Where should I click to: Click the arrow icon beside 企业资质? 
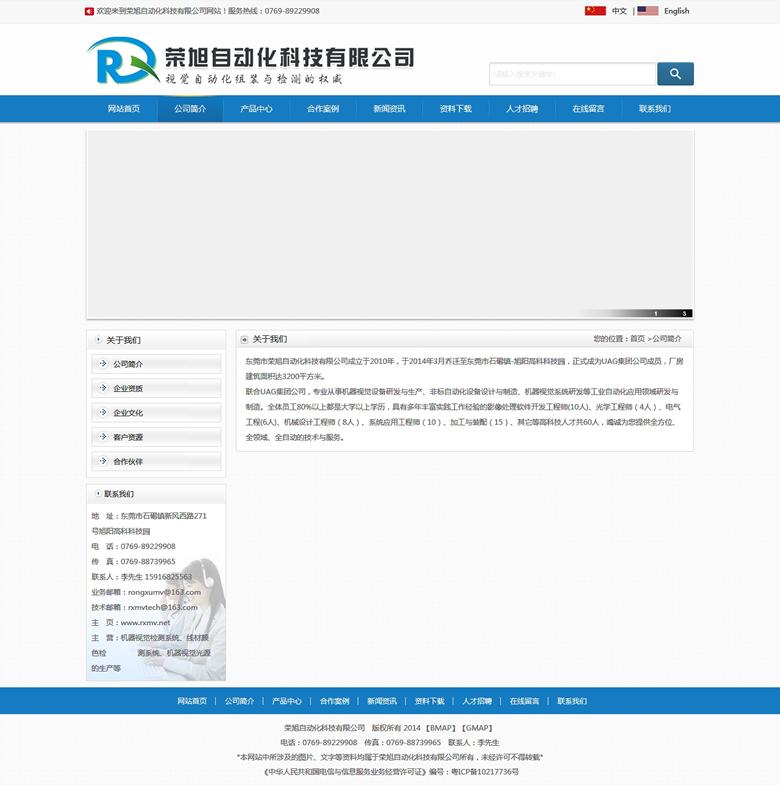[x=103, y=388]
